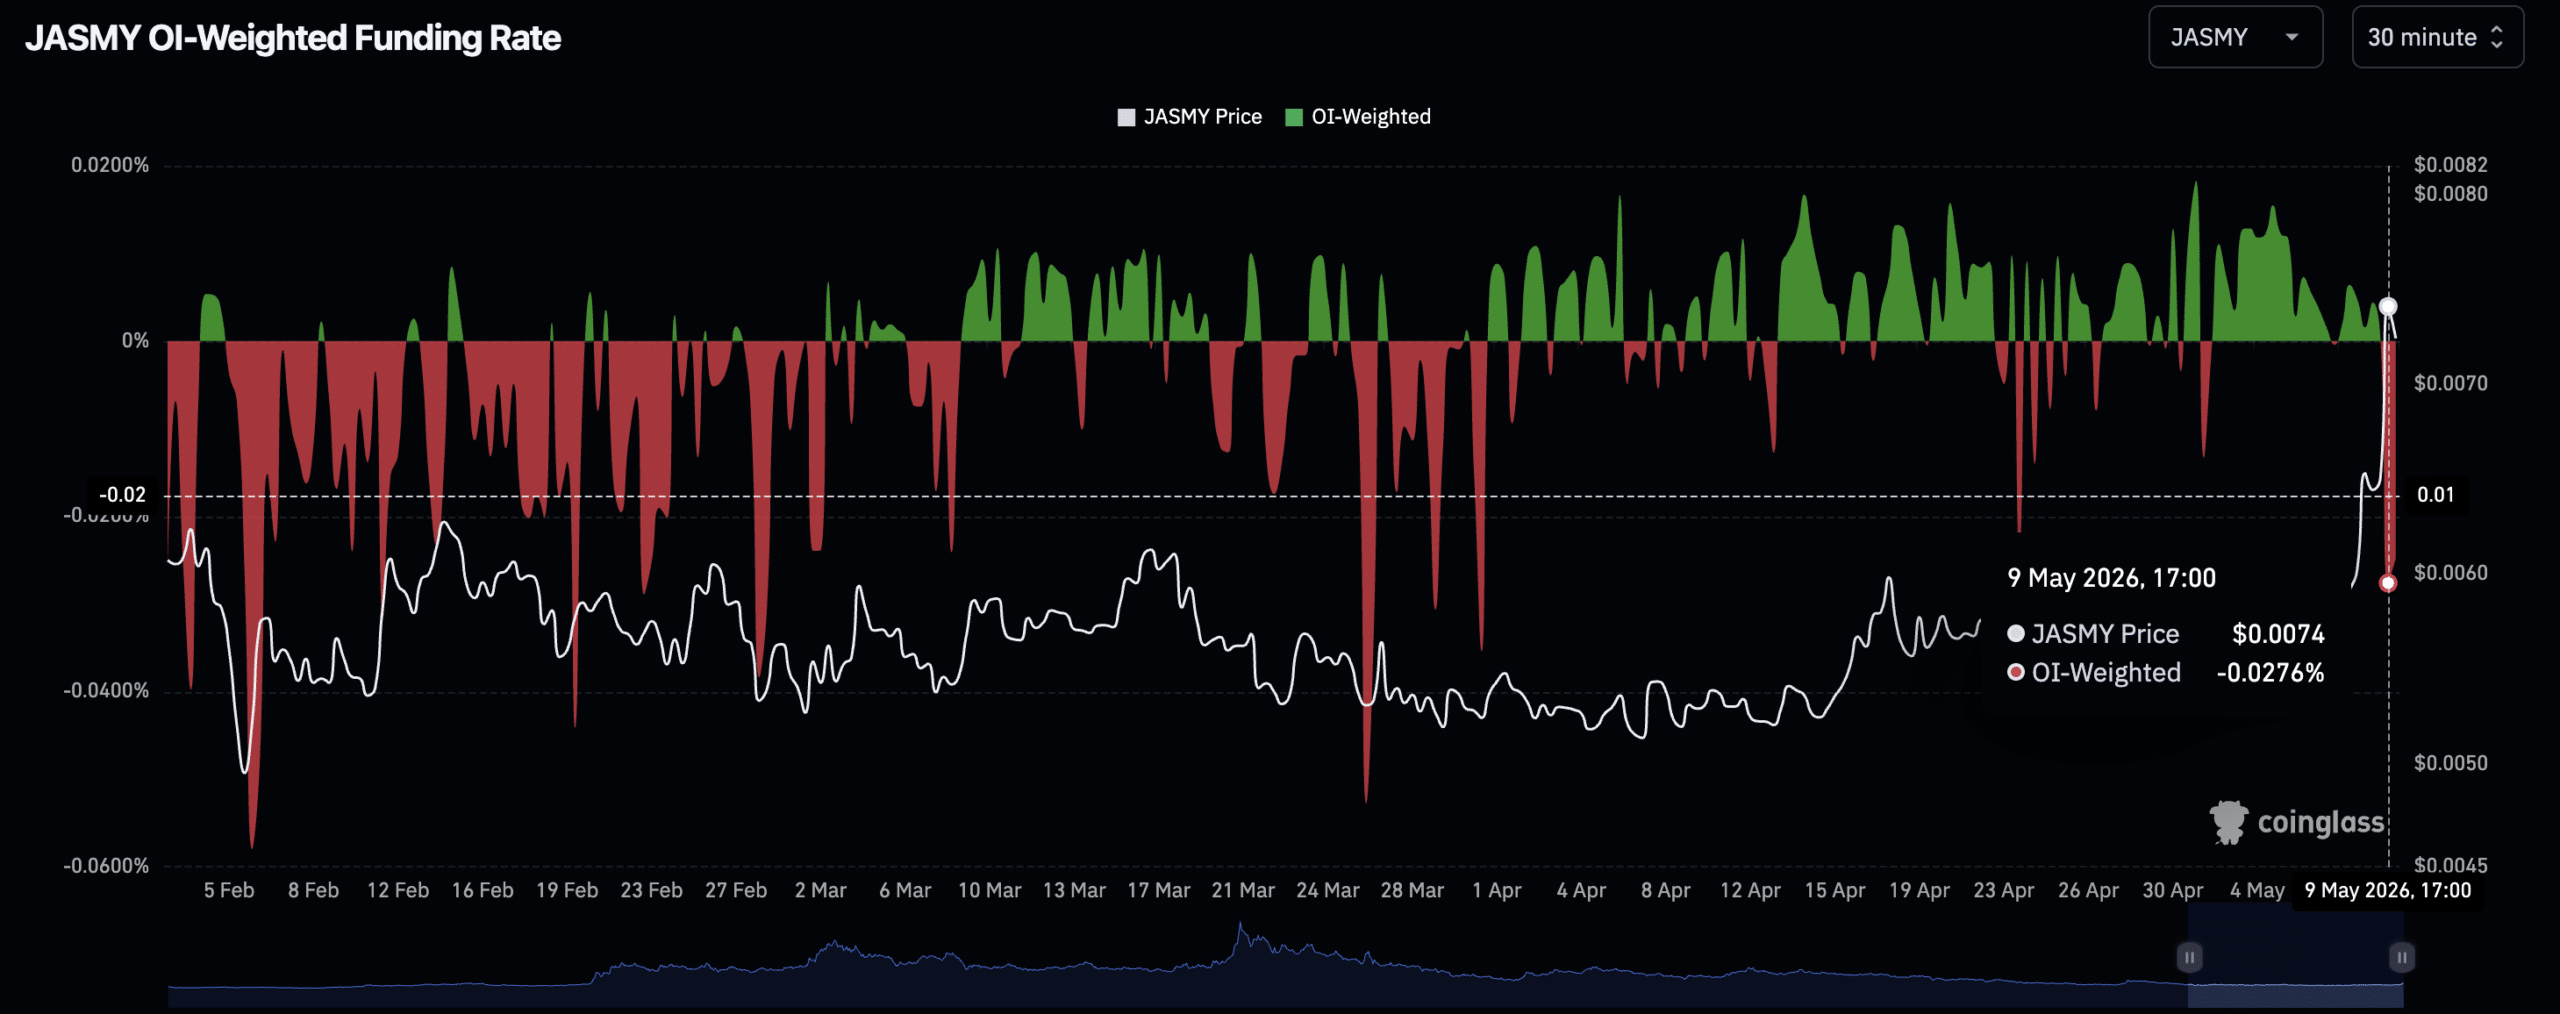Toggle OI-Weighted legend series
The width and height of the screenshot is (2560, 1014).
coord(1358,117)
